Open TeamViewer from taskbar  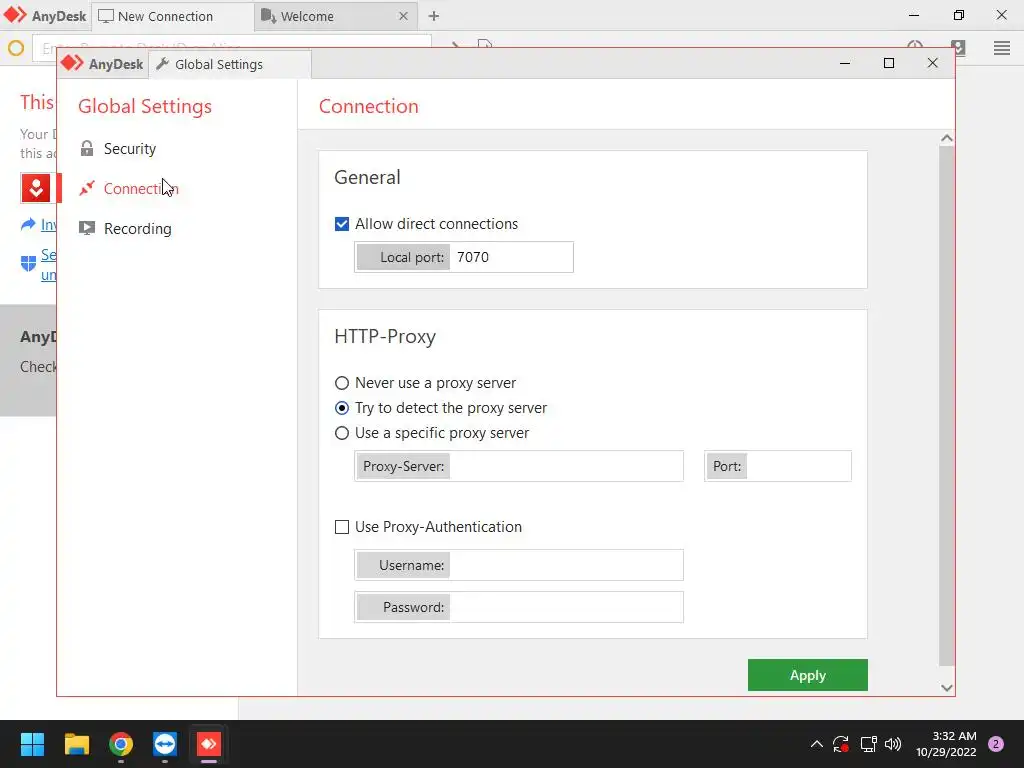165,744
